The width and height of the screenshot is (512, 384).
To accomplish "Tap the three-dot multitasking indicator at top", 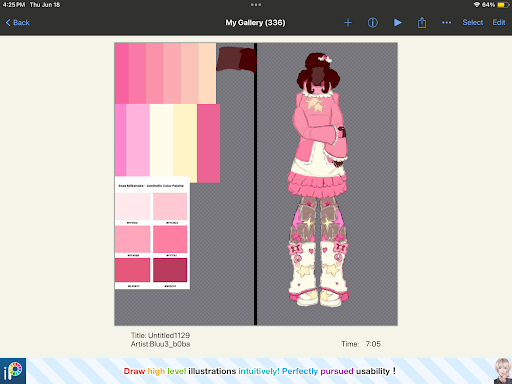I will coord(256,5).
